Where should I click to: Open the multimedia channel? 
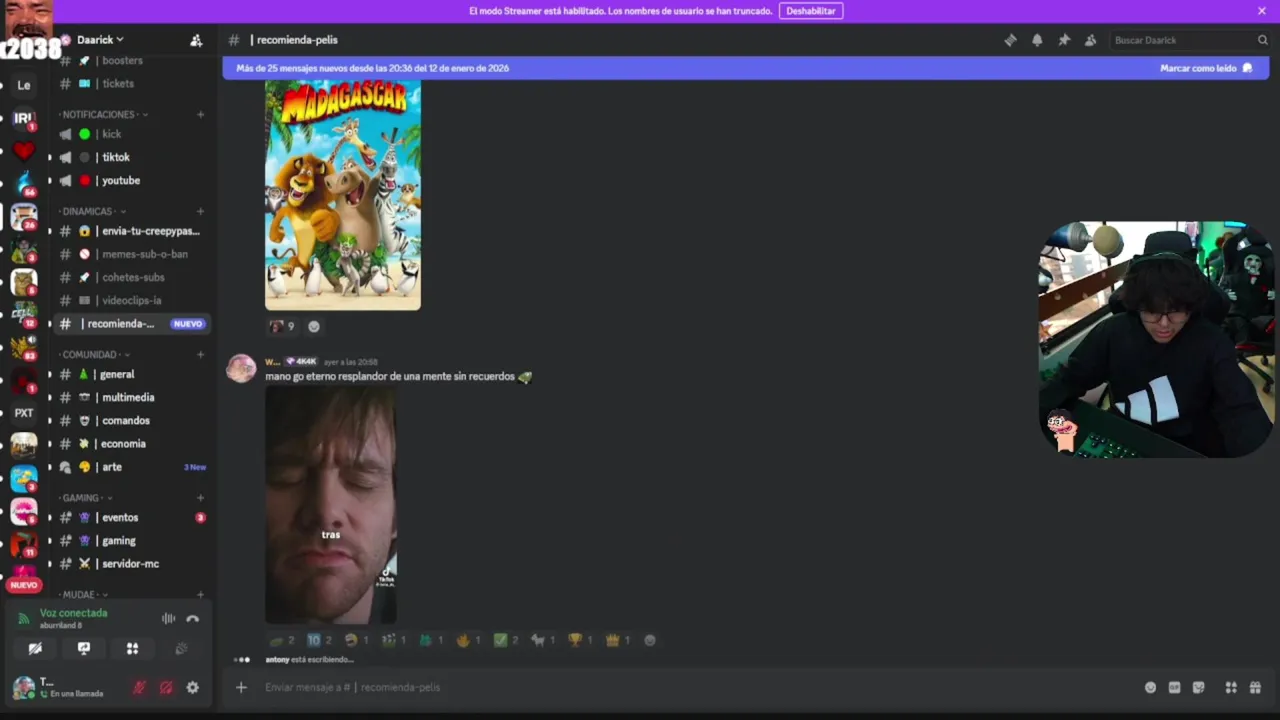pyautogui.click(x=132, y=397)
